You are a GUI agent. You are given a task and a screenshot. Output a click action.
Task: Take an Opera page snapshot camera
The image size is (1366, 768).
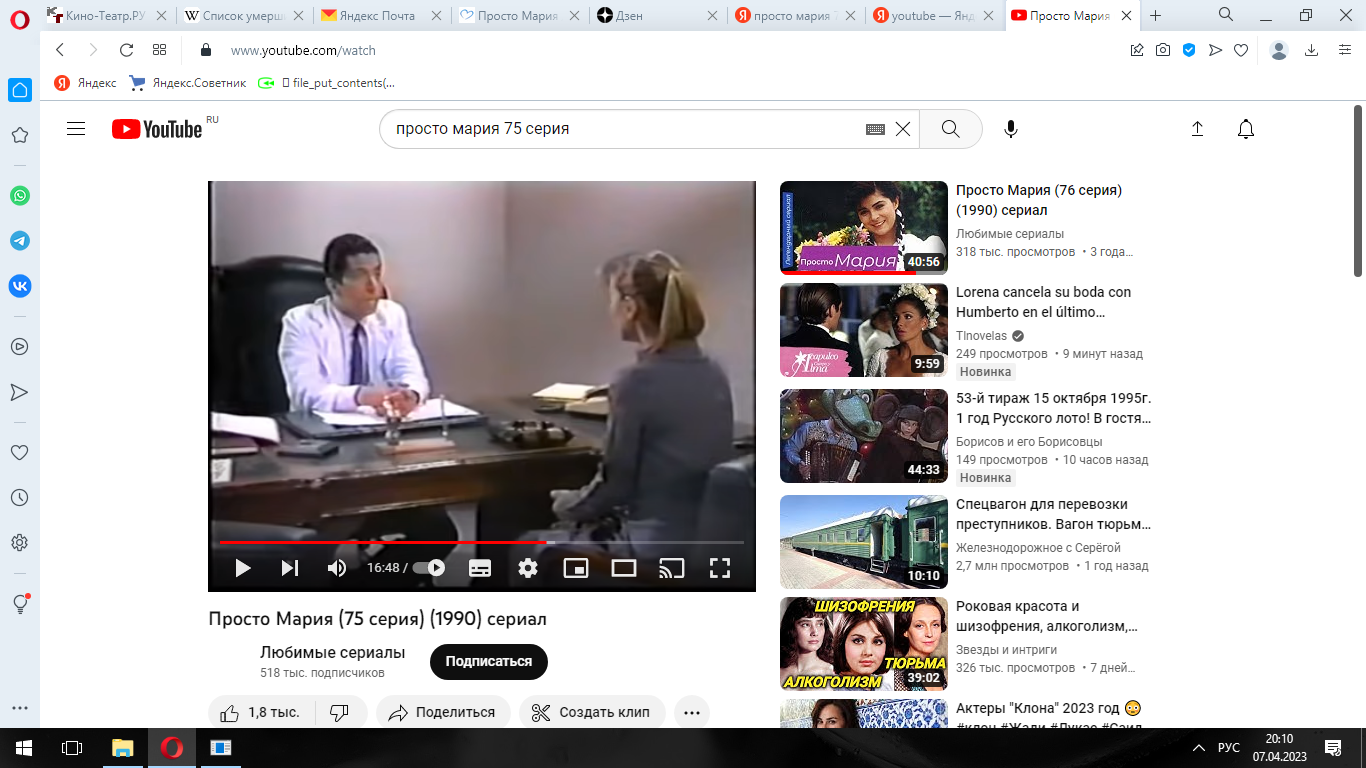1163,50
